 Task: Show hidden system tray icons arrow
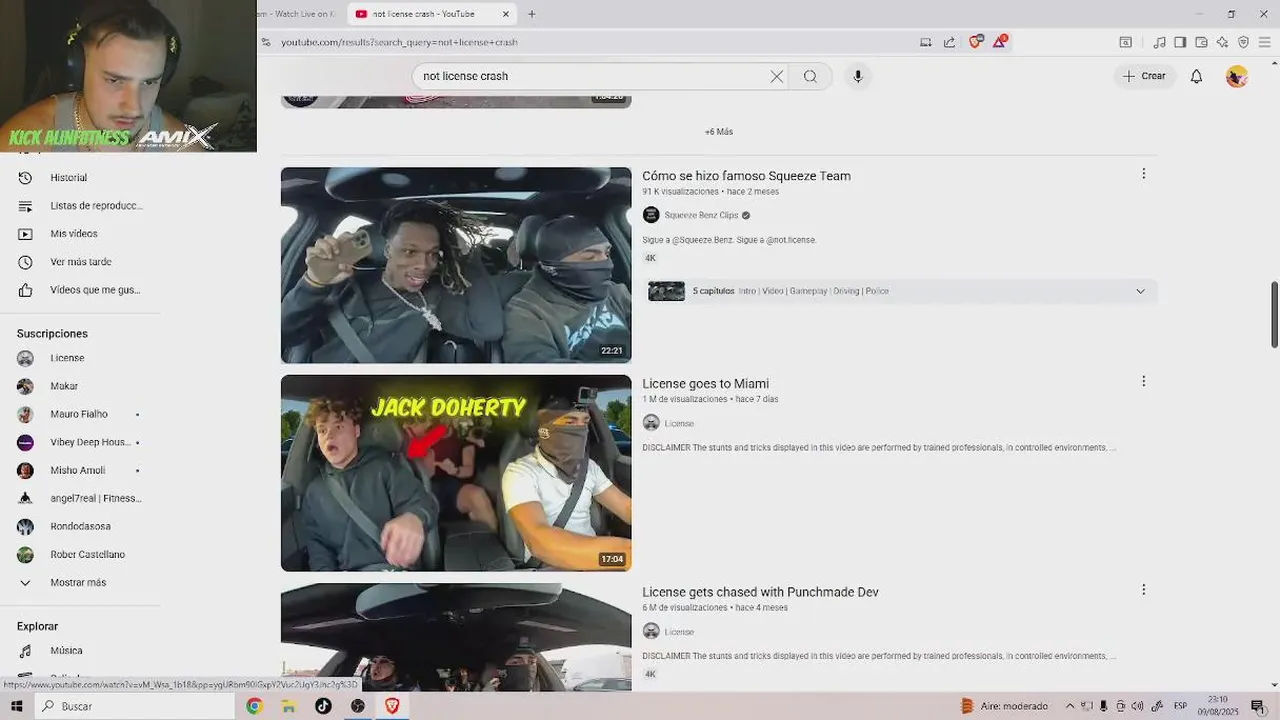click(x=1070, y=706)
